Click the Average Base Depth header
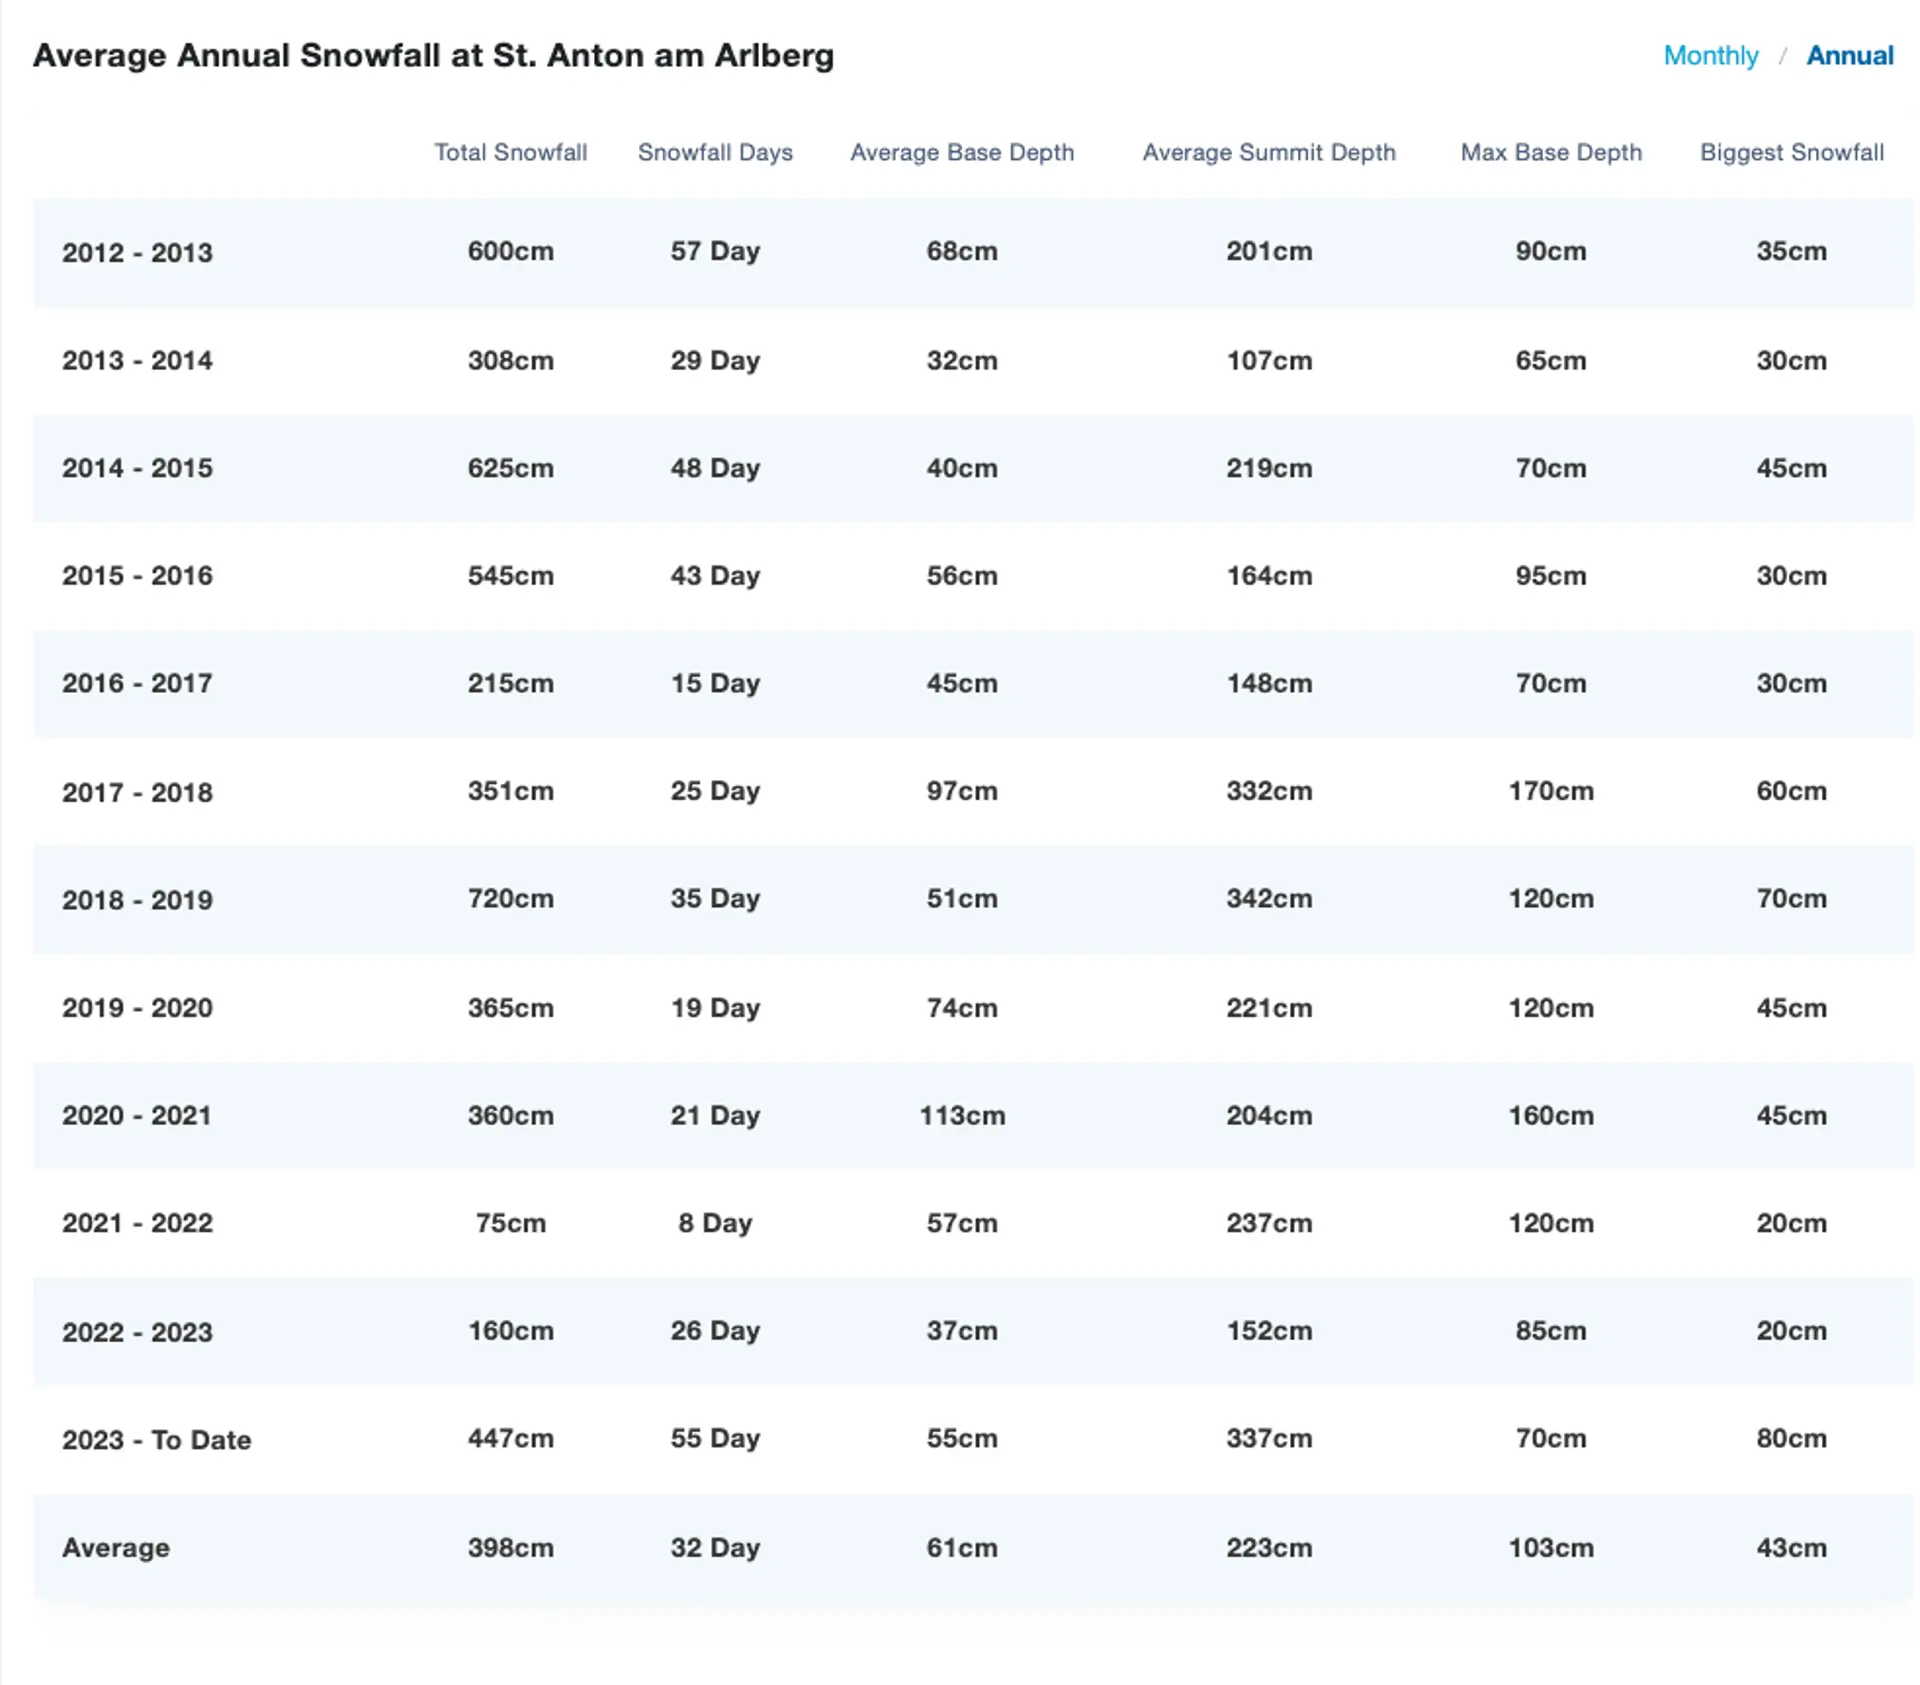Viewport: 1920px width, 1685px height. [x=962, y=152]
